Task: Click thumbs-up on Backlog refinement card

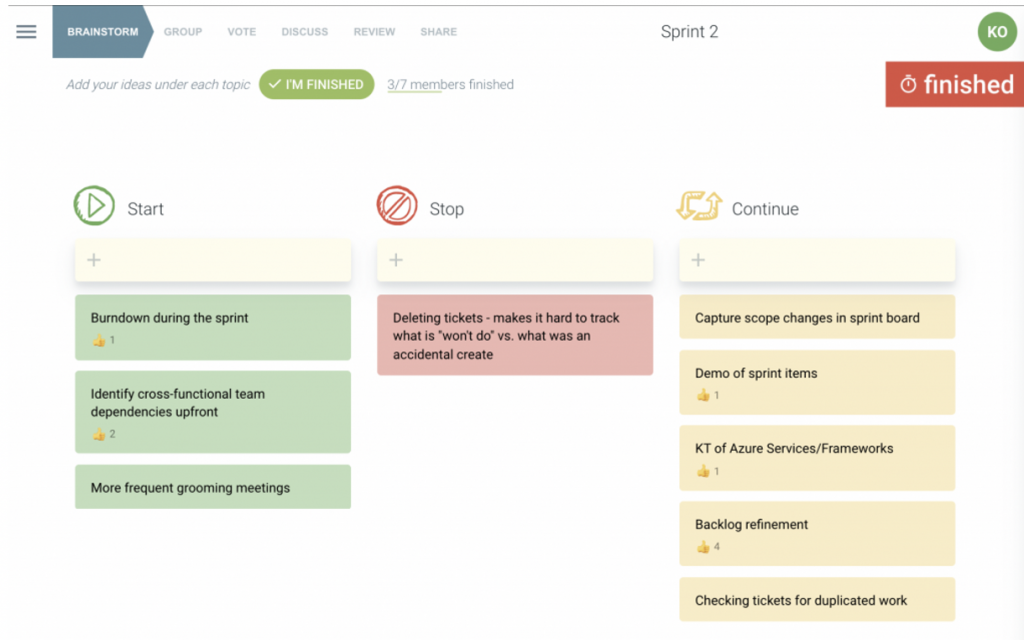Action: pos(703,547)
